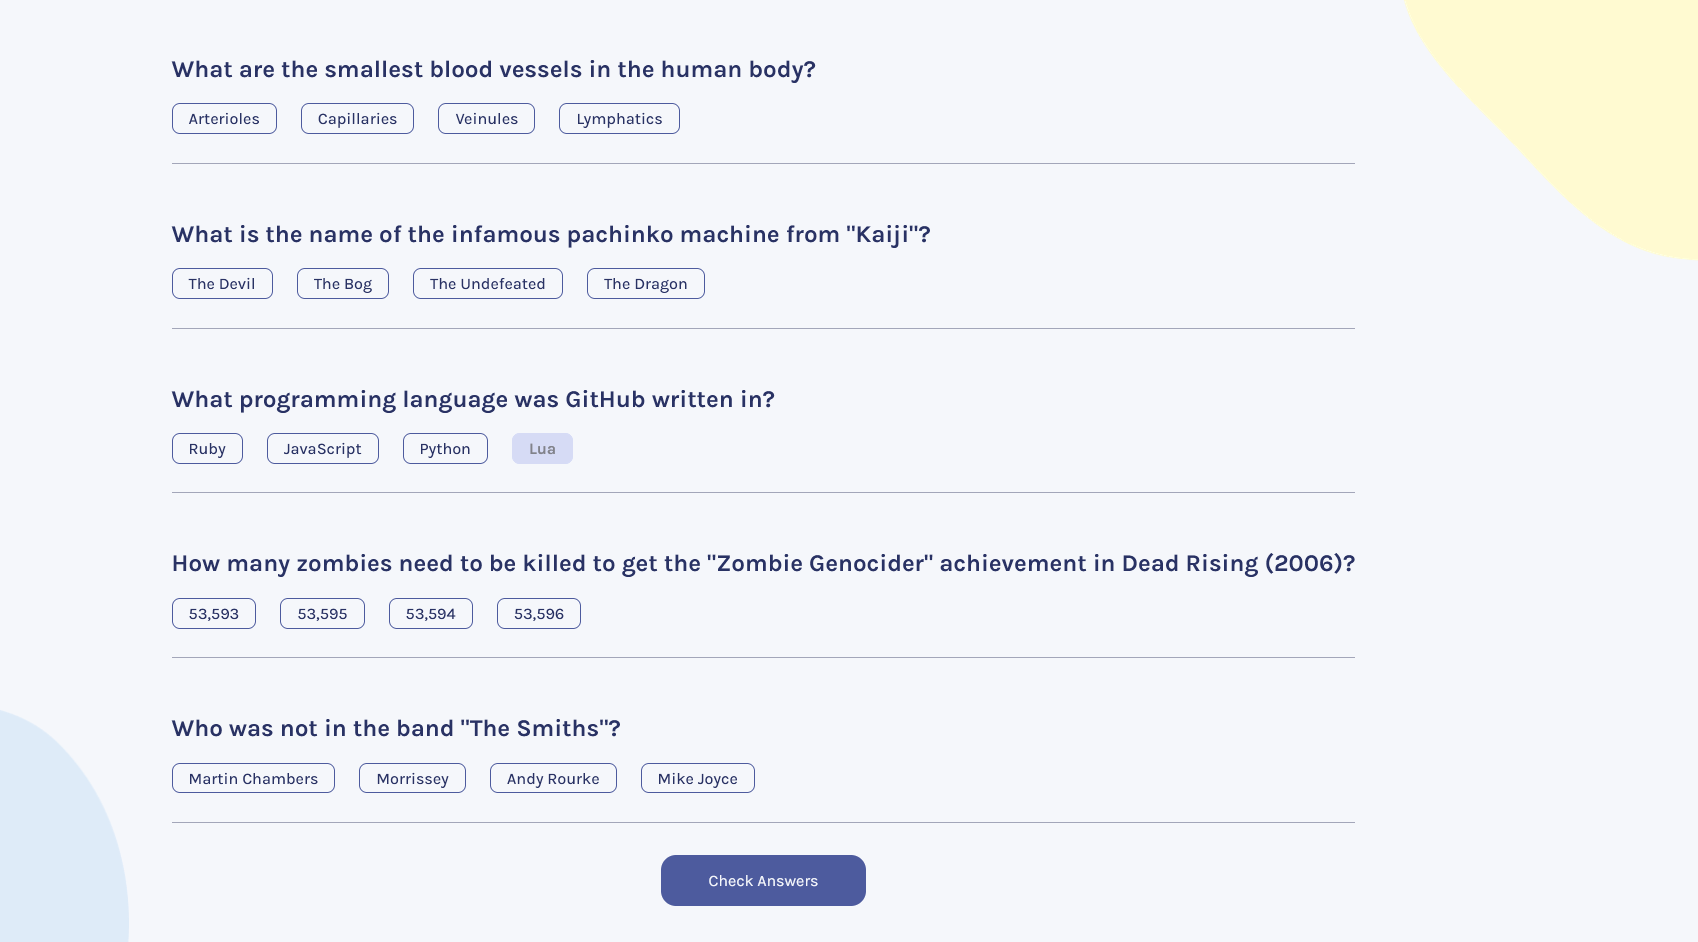Screen dimensions: 1698x942
Task: Select the Morrissey option
Action: 412,779
